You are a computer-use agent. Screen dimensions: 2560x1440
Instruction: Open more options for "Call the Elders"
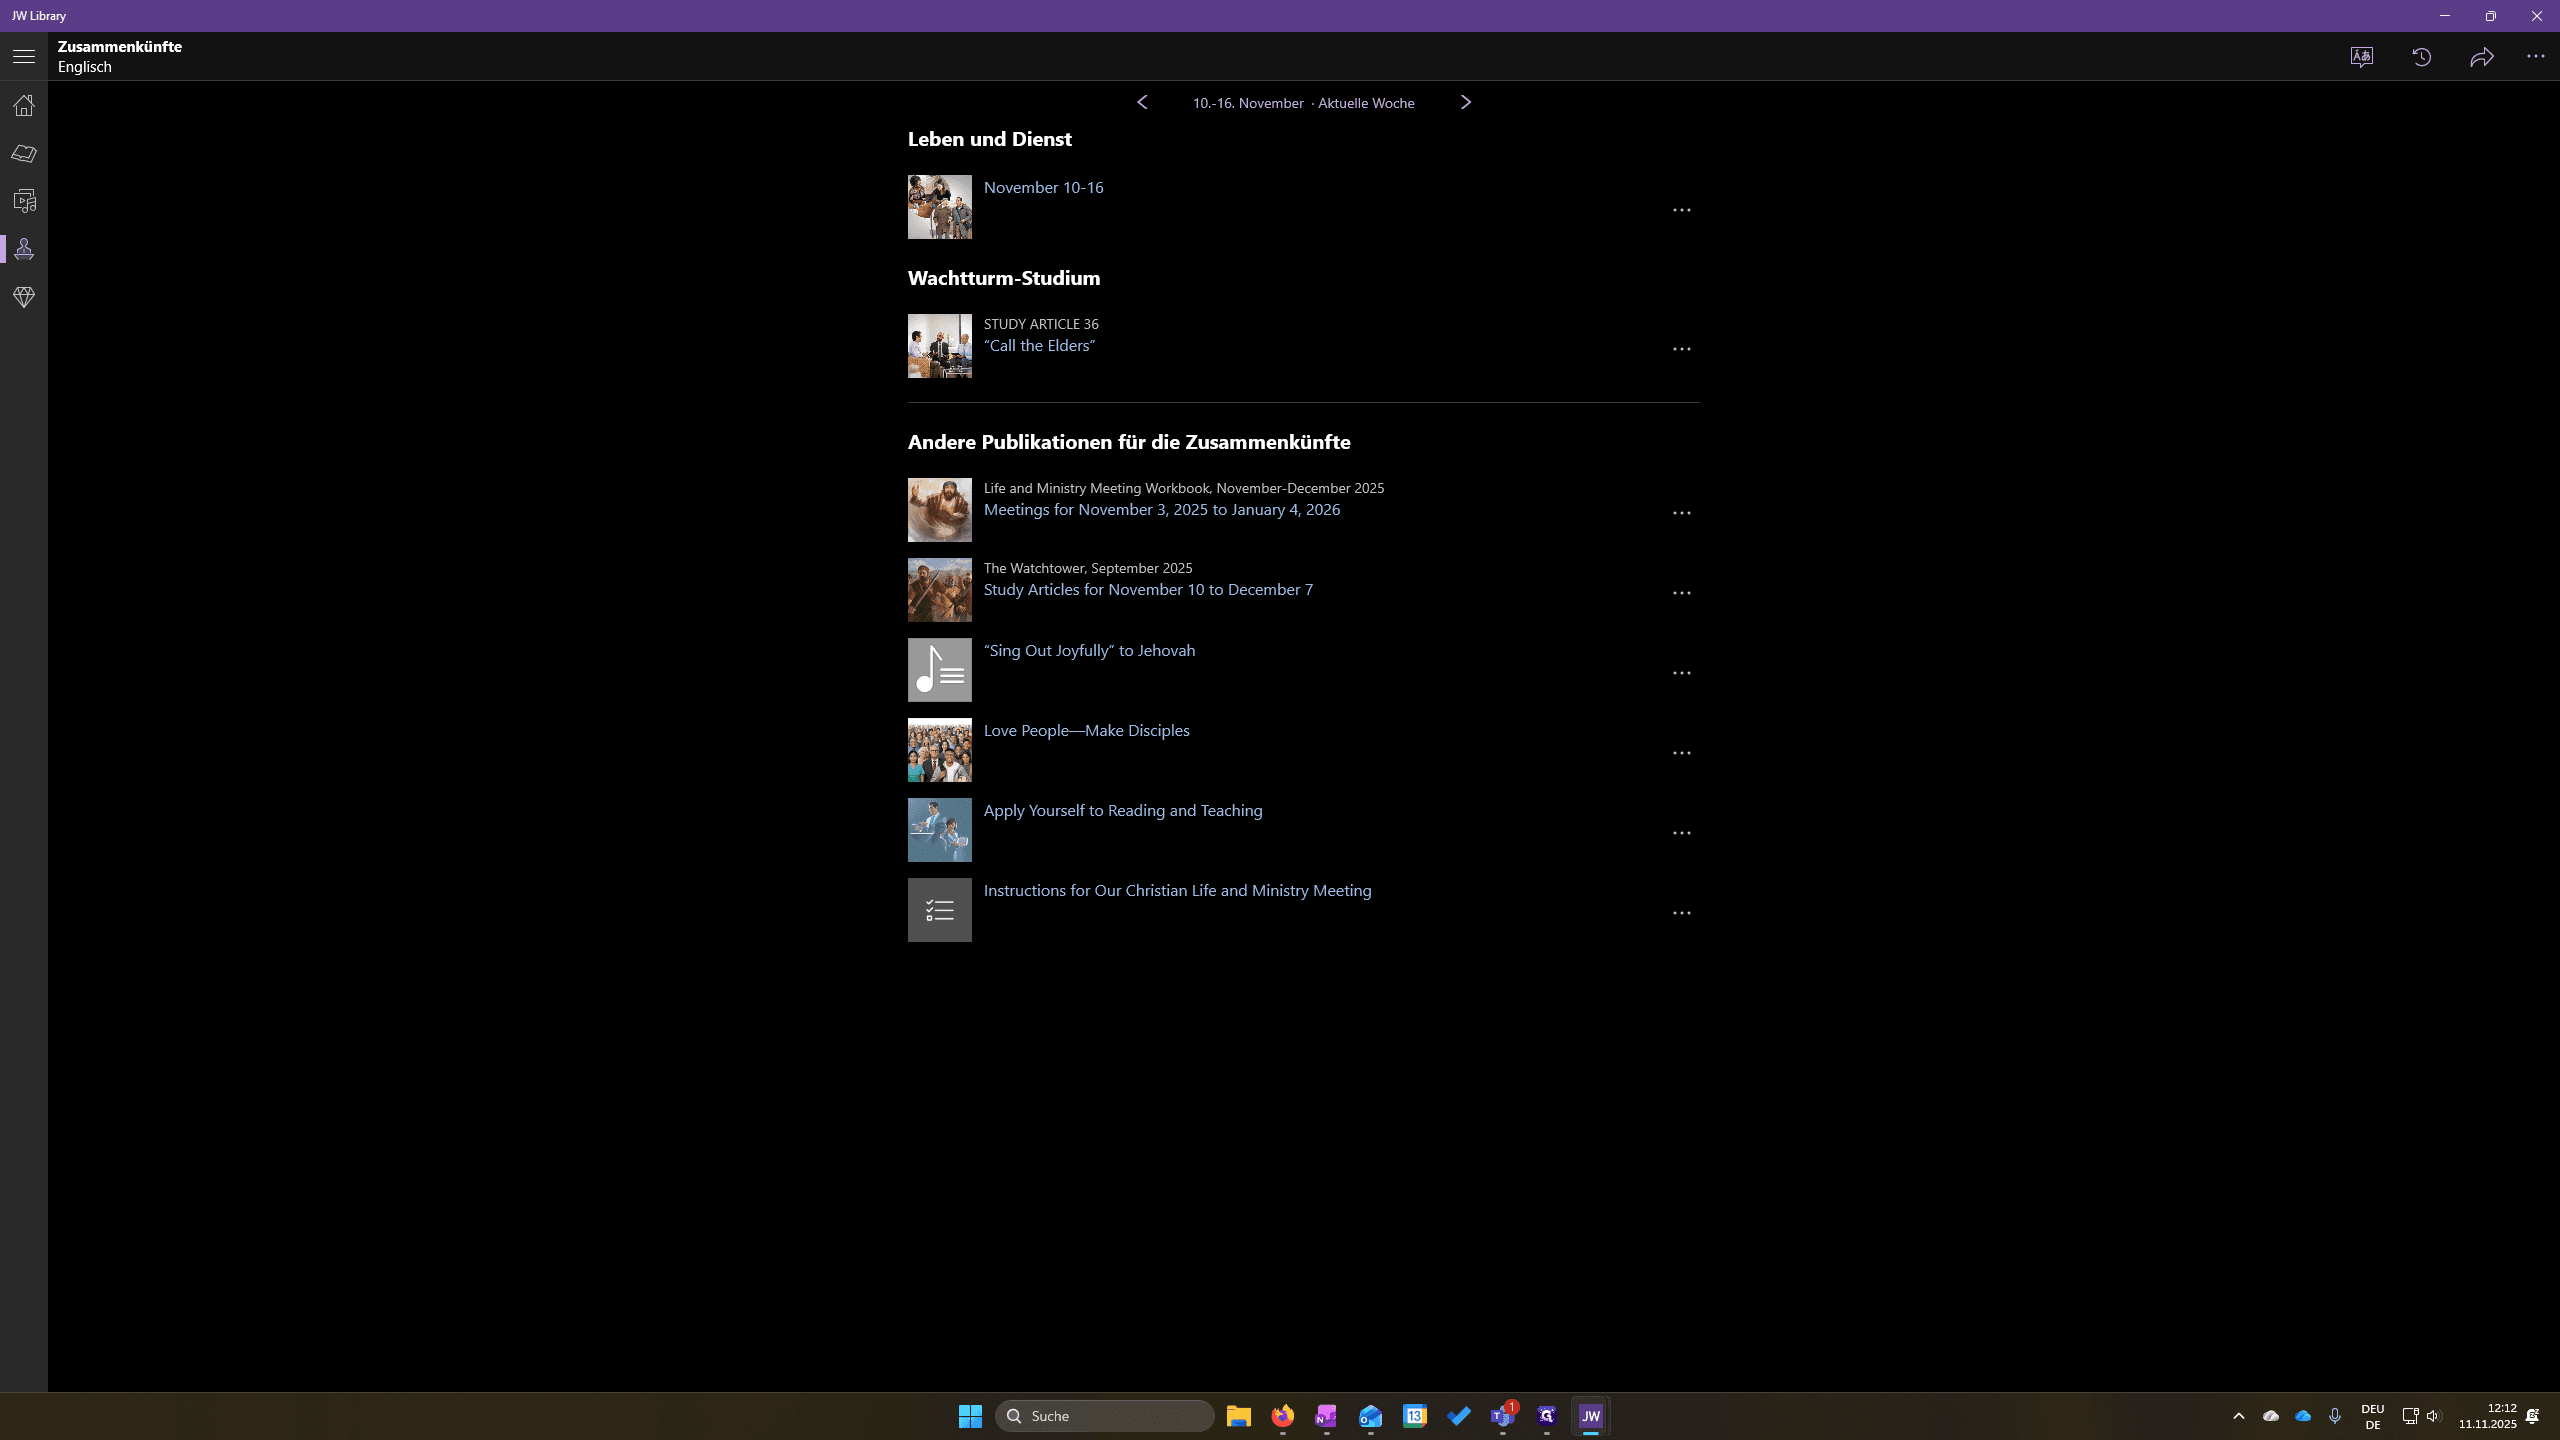pyautogui.click(x=1682, y=349)
